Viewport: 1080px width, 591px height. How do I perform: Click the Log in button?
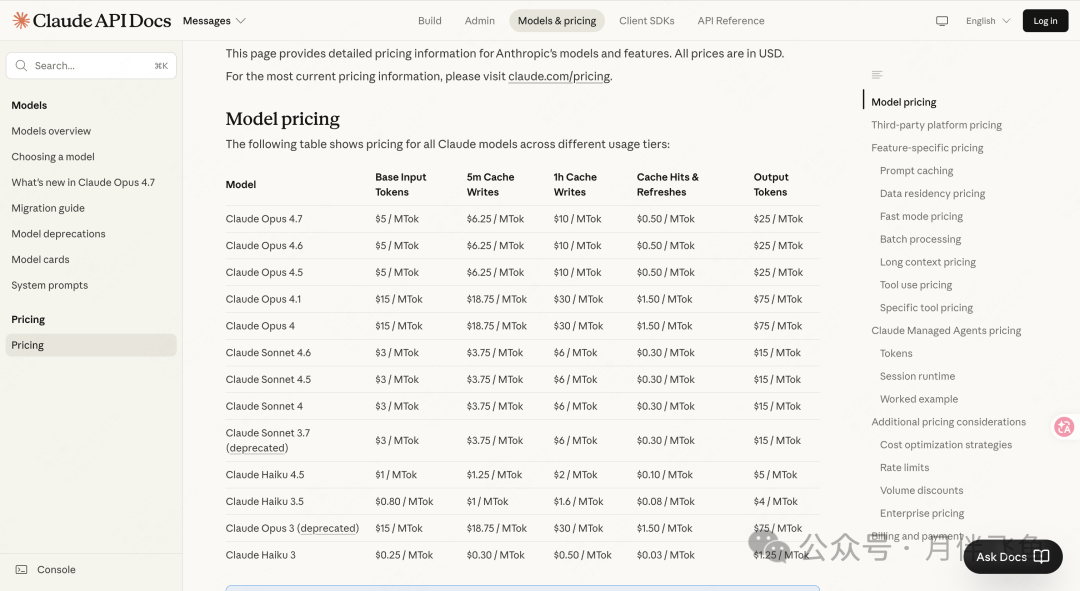[1045, 21]
